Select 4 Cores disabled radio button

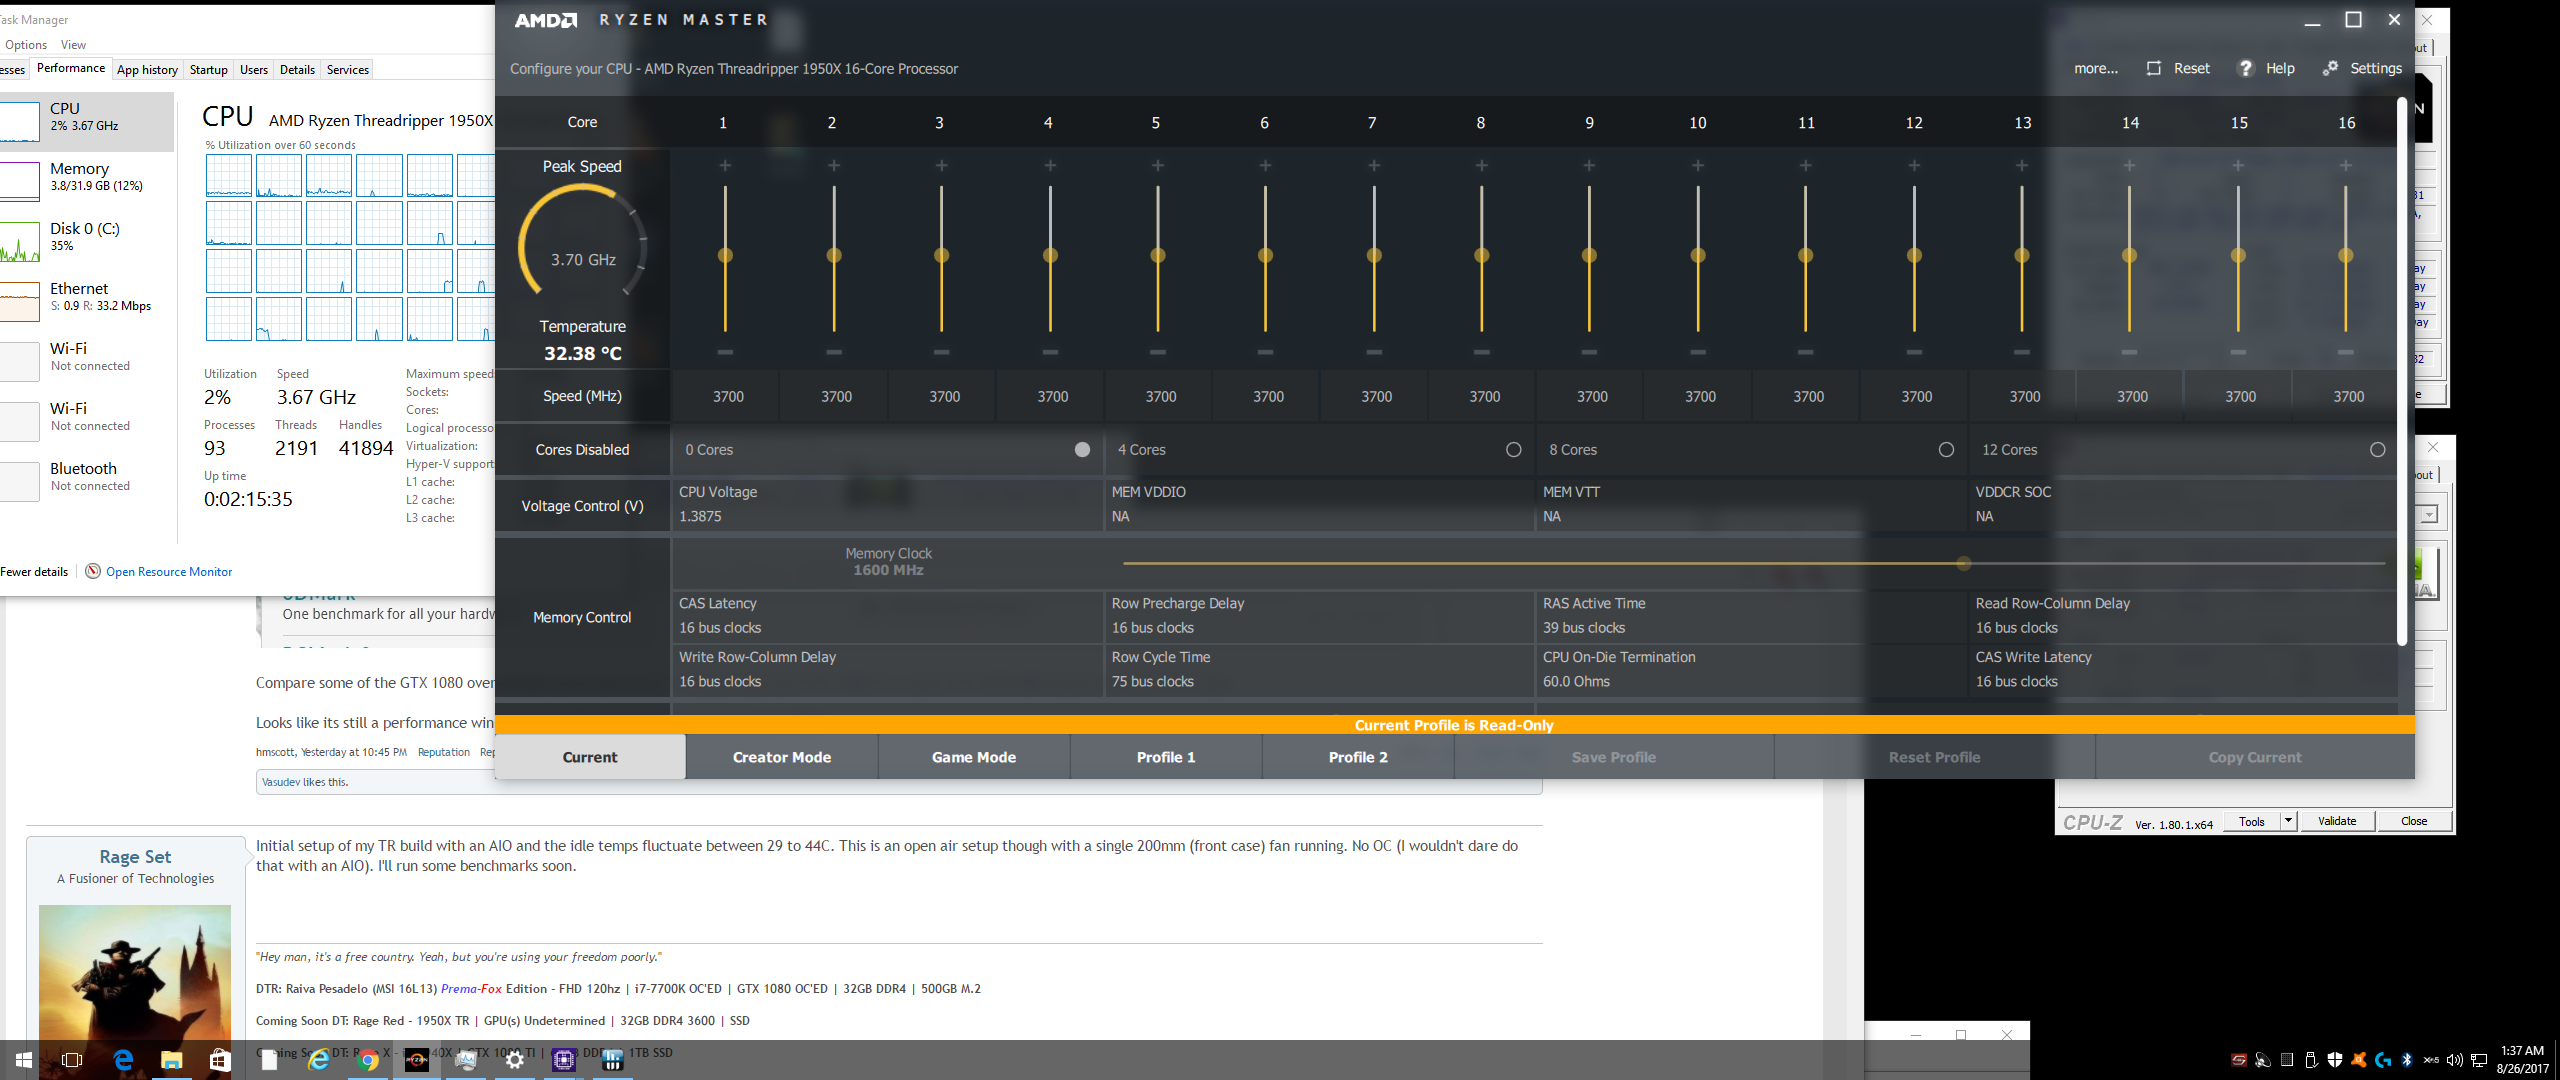point(1514,450)
